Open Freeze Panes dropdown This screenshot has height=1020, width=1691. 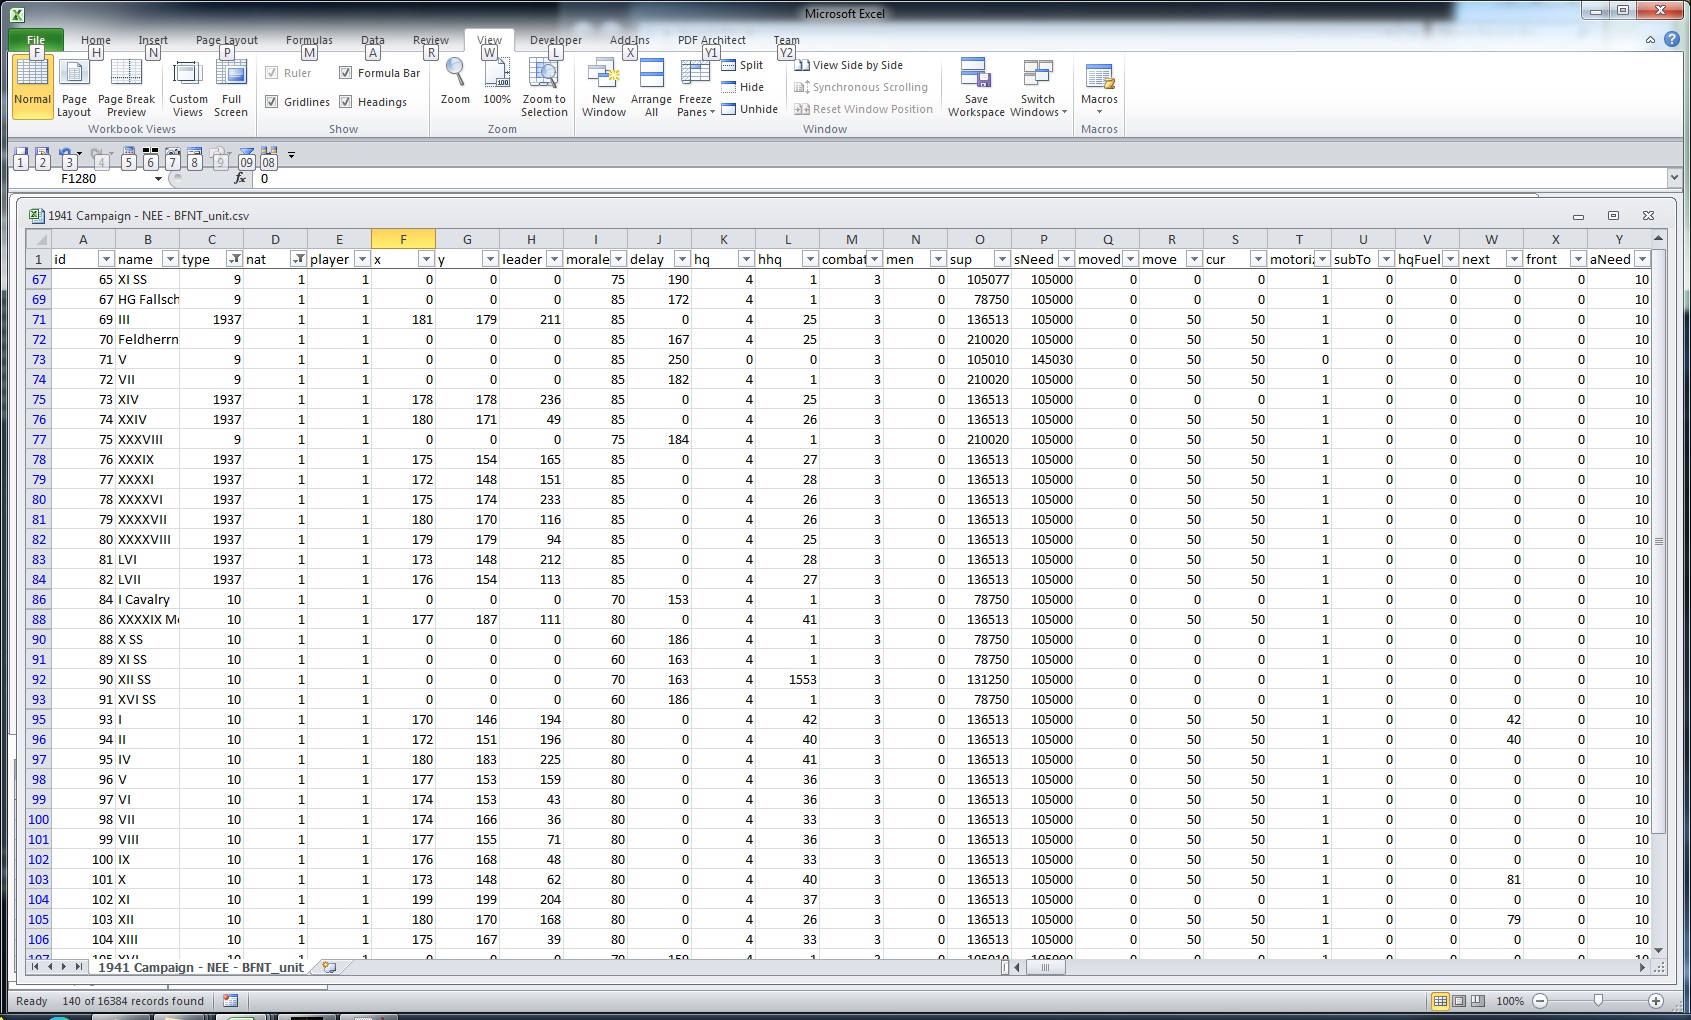(x=696, y=87)
